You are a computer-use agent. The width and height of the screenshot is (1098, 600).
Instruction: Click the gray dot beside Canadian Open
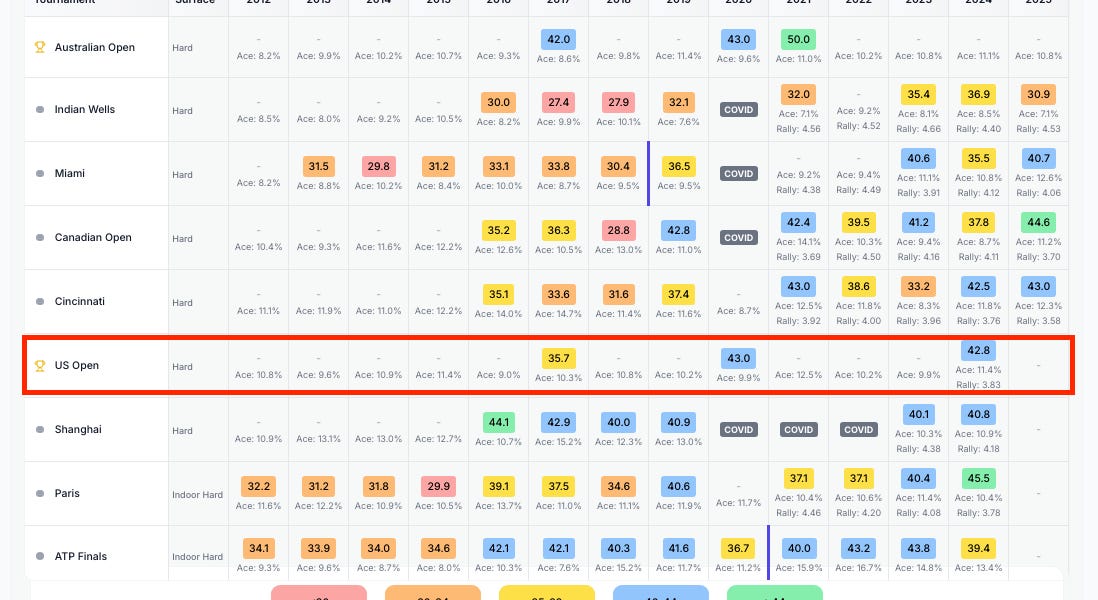click(40, 237)
